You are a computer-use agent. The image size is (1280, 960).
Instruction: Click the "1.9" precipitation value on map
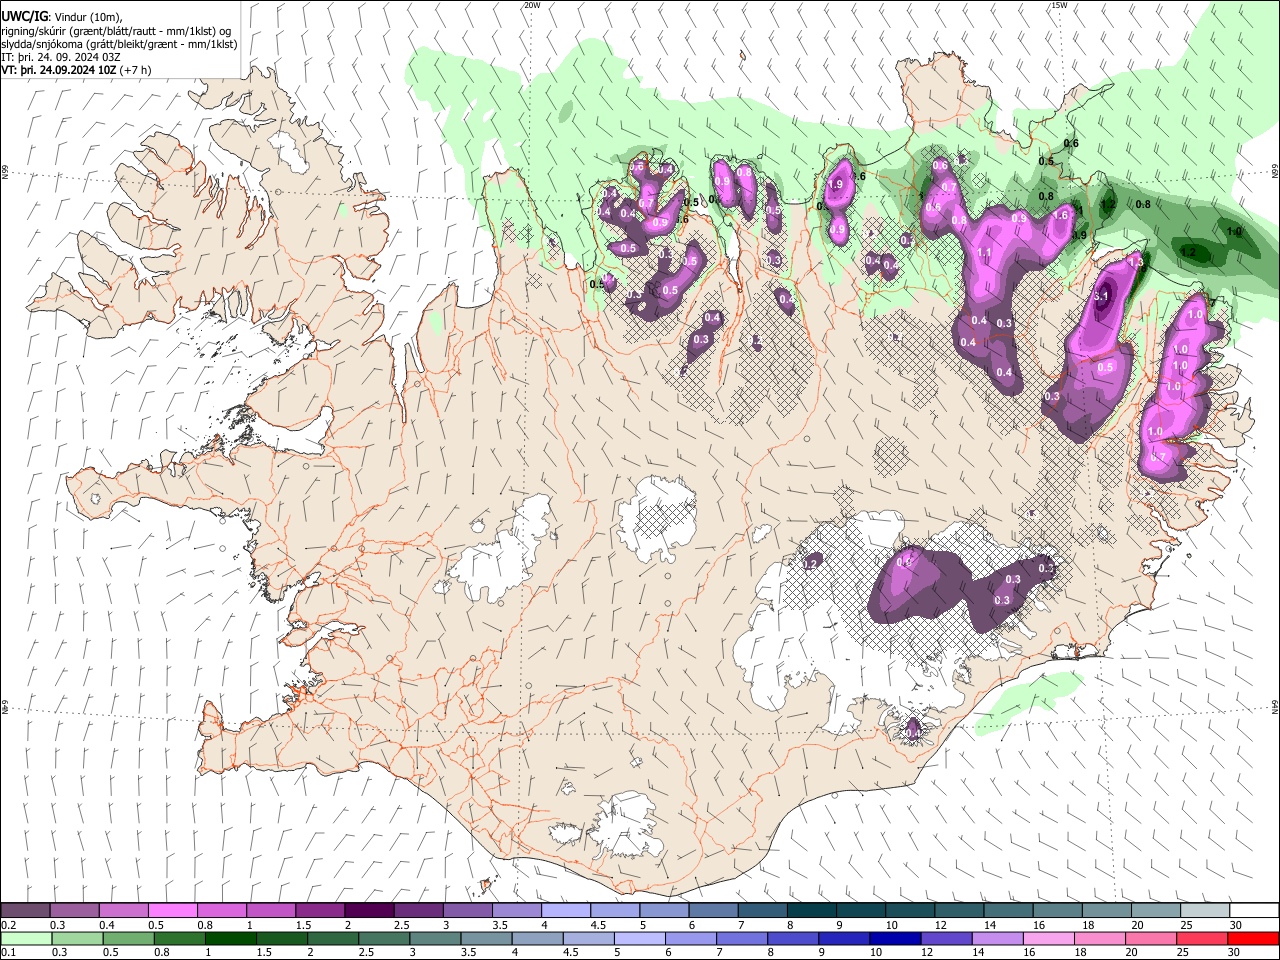point(836,184)
